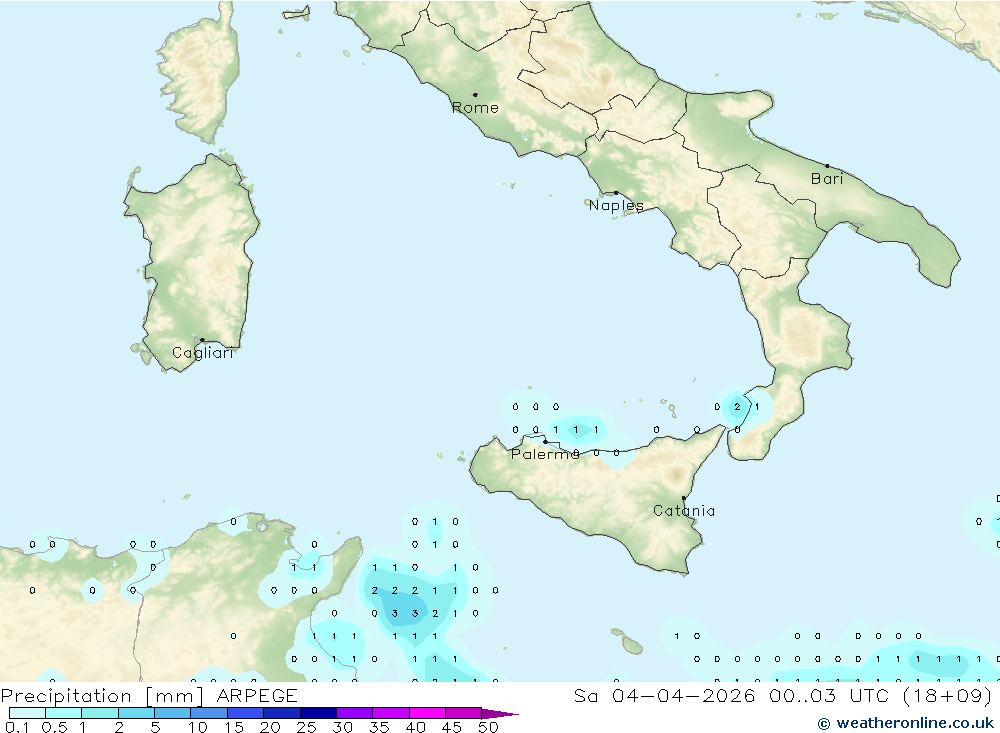
Task: Click the Palermo city label
Action: (545, 454)
